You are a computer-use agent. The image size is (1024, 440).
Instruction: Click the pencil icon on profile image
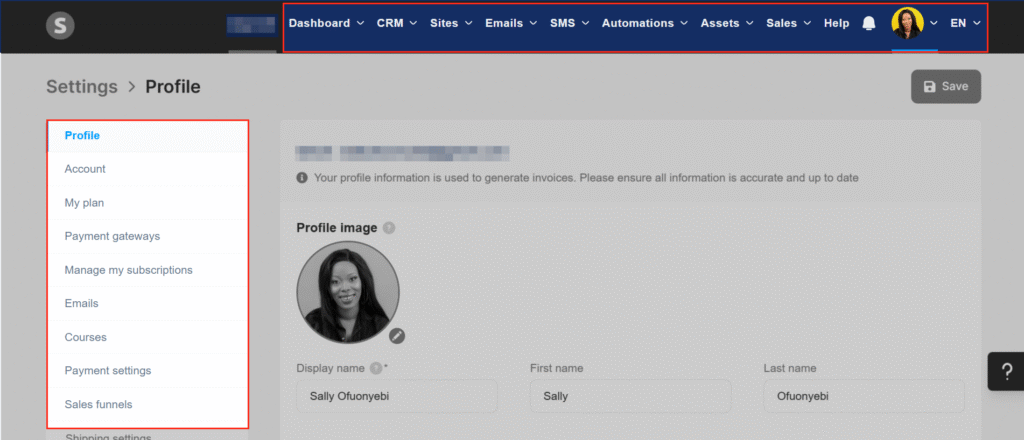tap(397, 336)
